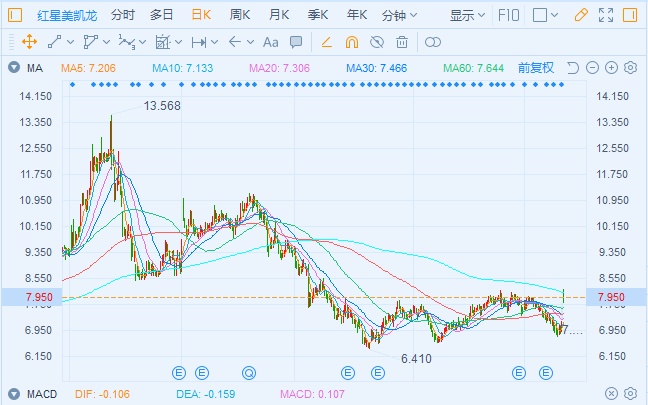Select the magnet snap tool
The image size is (648, 405).
[x=351, y=42]
